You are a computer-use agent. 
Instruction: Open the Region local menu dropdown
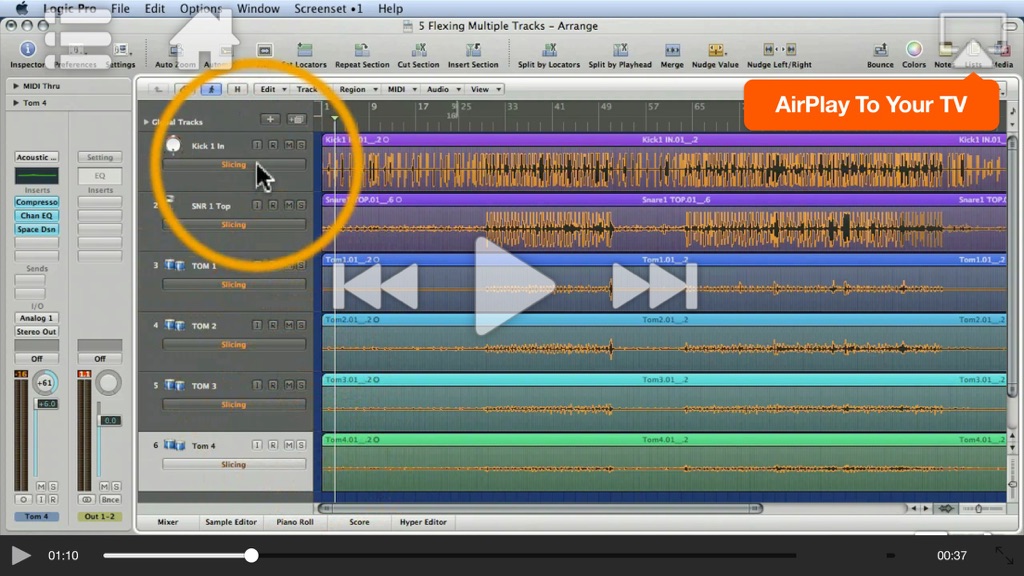point(359,89)
